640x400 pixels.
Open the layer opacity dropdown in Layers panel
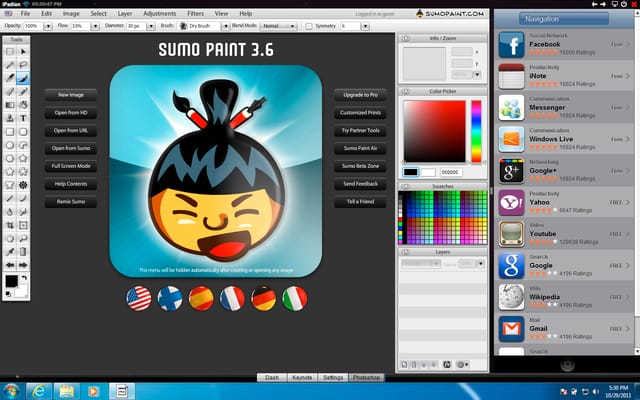tap(480, 264)
